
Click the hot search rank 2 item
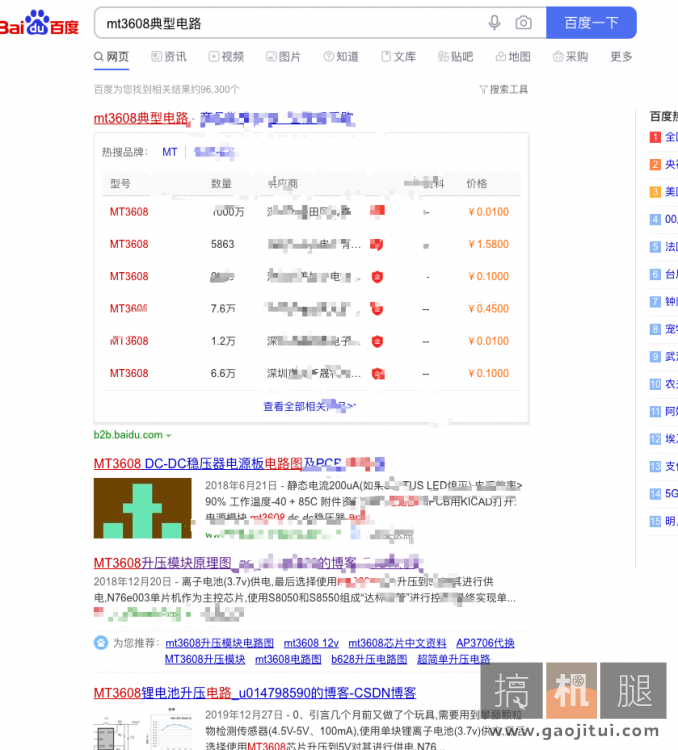tap(664, 165)
